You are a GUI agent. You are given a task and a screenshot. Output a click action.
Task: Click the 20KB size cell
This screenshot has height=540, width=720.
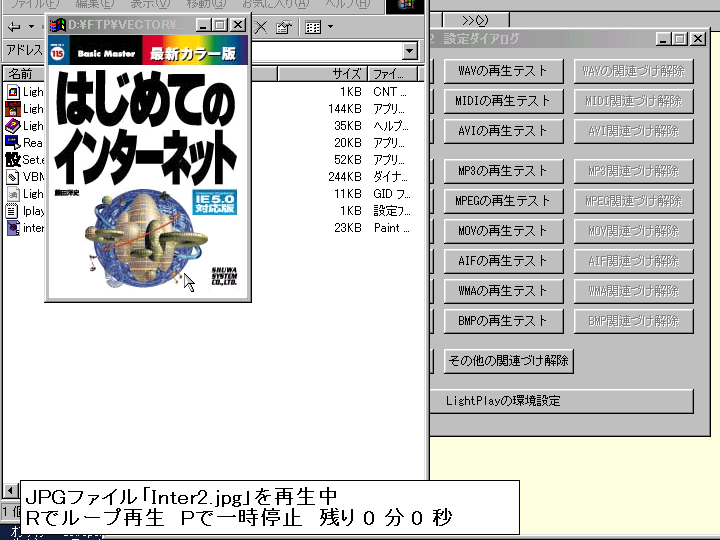348,143
